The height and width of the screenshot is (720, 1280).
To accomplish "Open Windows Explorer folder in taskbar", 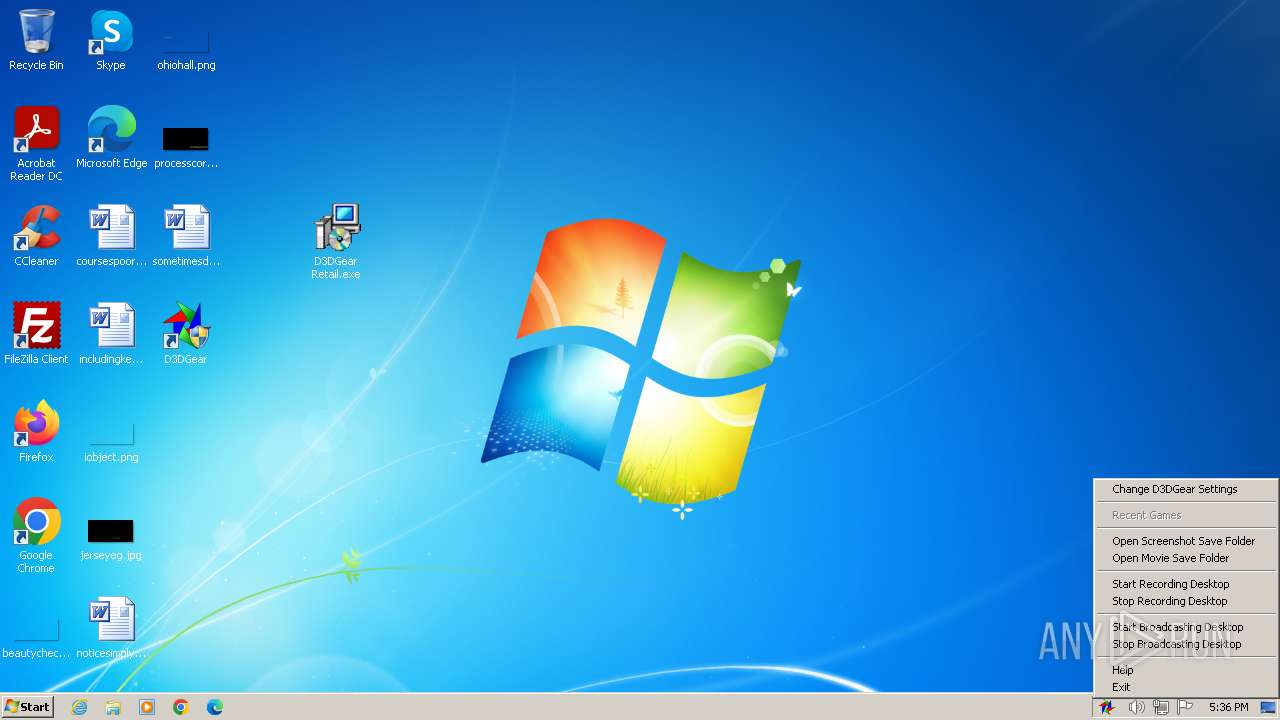I will (x=113, y=707).
